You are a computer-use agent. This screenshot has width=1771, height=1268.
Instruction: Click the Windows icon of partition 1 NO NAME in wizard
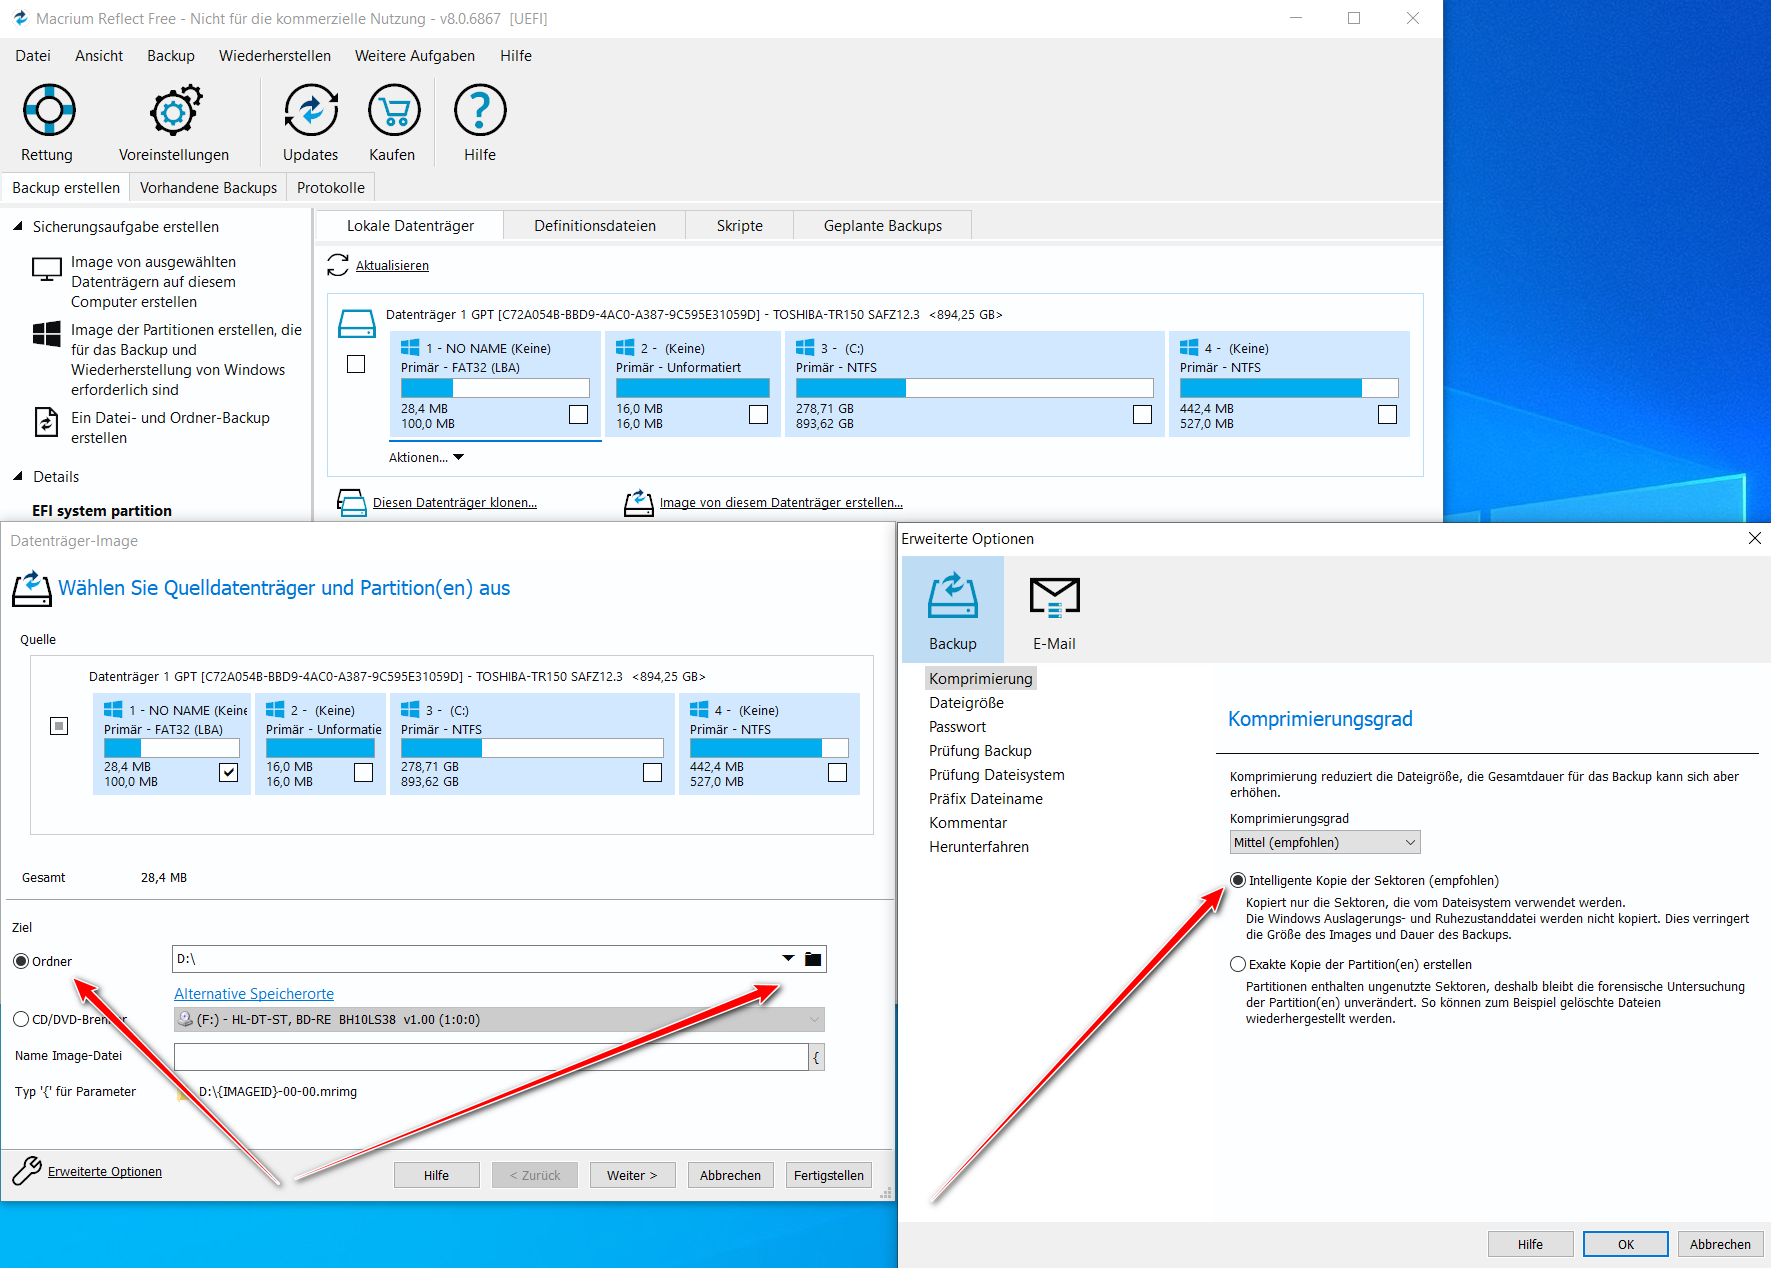point(113,709)
